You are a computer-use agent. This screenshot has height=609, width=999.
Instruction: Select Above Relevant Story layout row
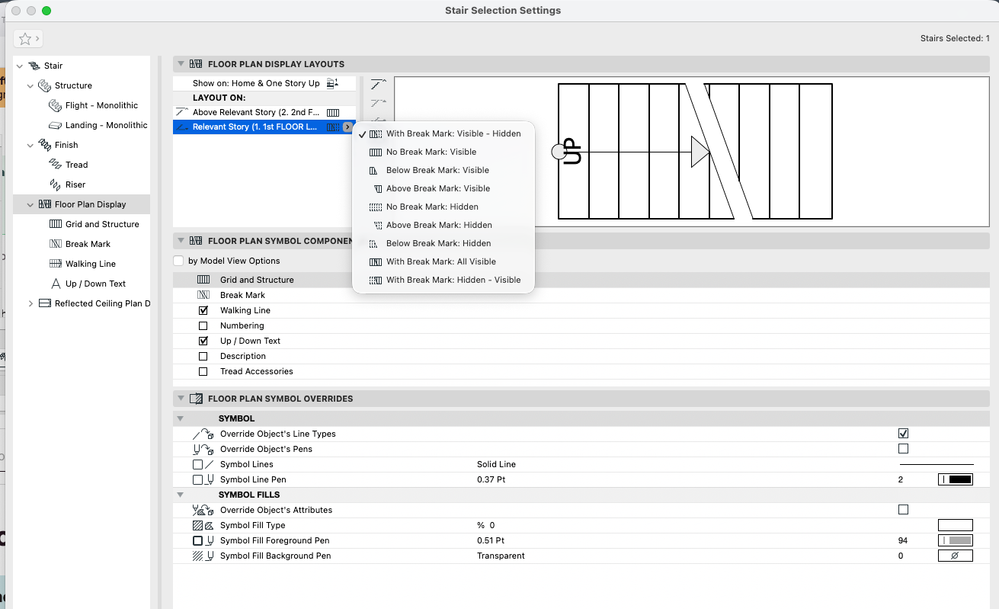pos(264,112)
